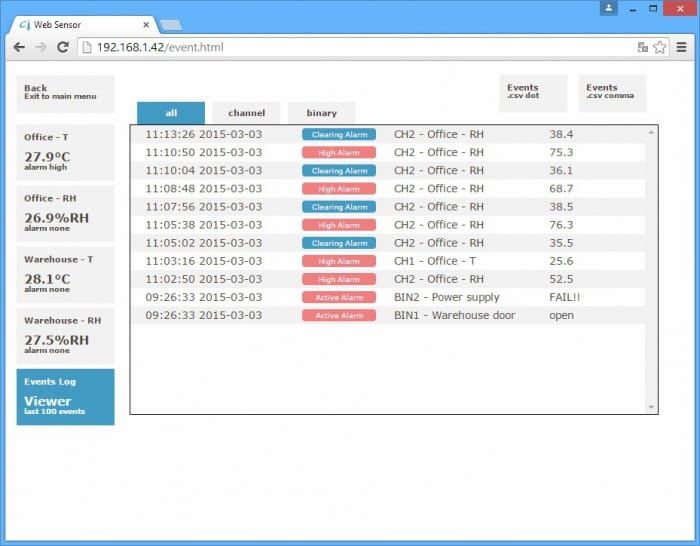The width and height of the screenshot is (700, 546).
Task: Open the Chrome hamburger menu
Action: [x=681, y=47]
